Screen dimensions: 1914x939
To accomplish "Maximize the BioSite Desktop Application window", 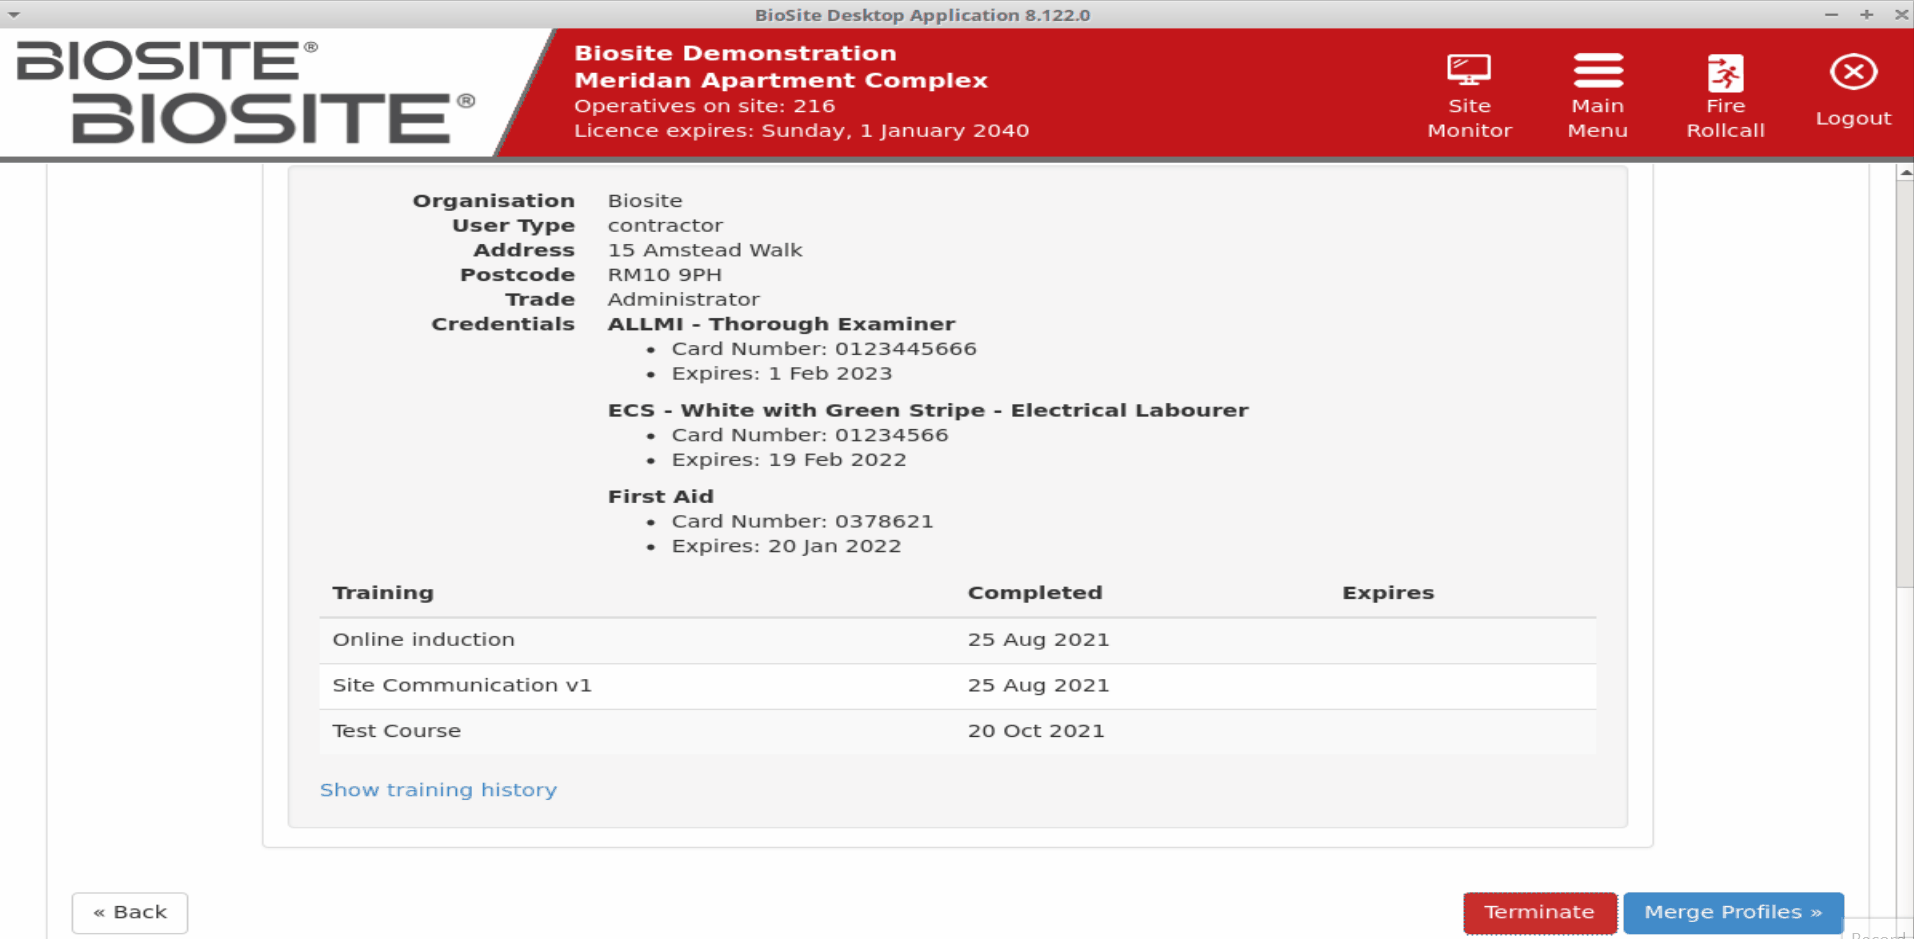I will [x=1866, y=14].
